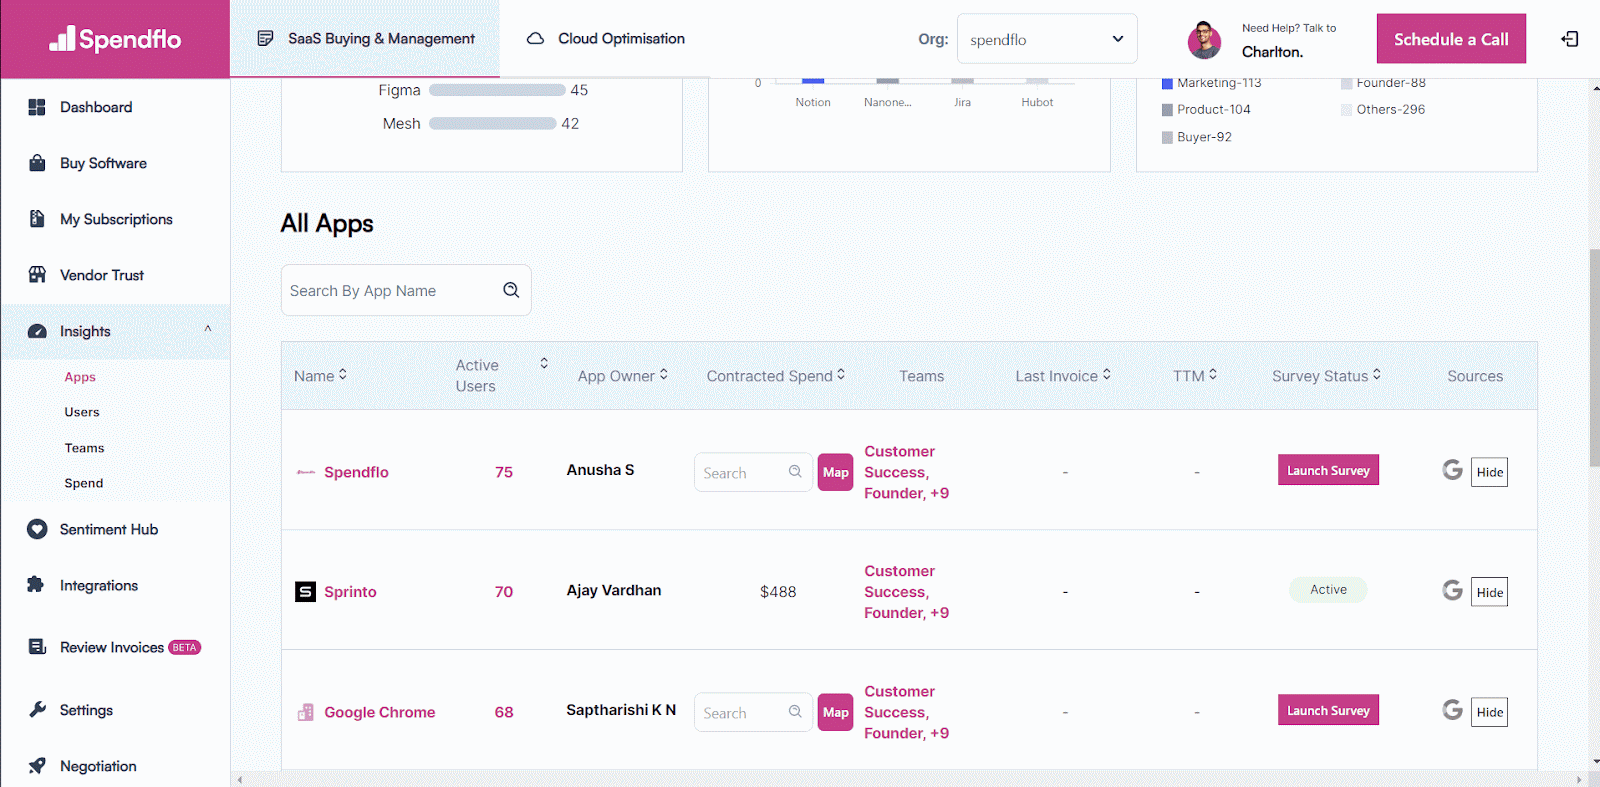This screenshot has height=787, width=1600.
Task: Open the Dashboard icon in sidebar
Action: pyautogui.click(x=37, y=107)
